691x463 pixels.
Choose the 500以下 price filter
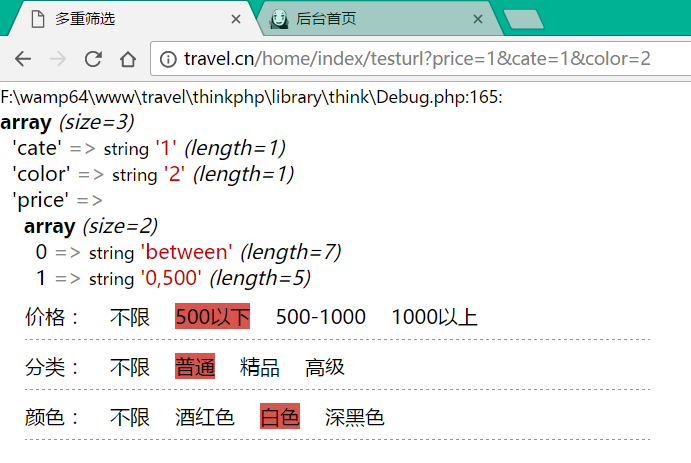[212, 318]
